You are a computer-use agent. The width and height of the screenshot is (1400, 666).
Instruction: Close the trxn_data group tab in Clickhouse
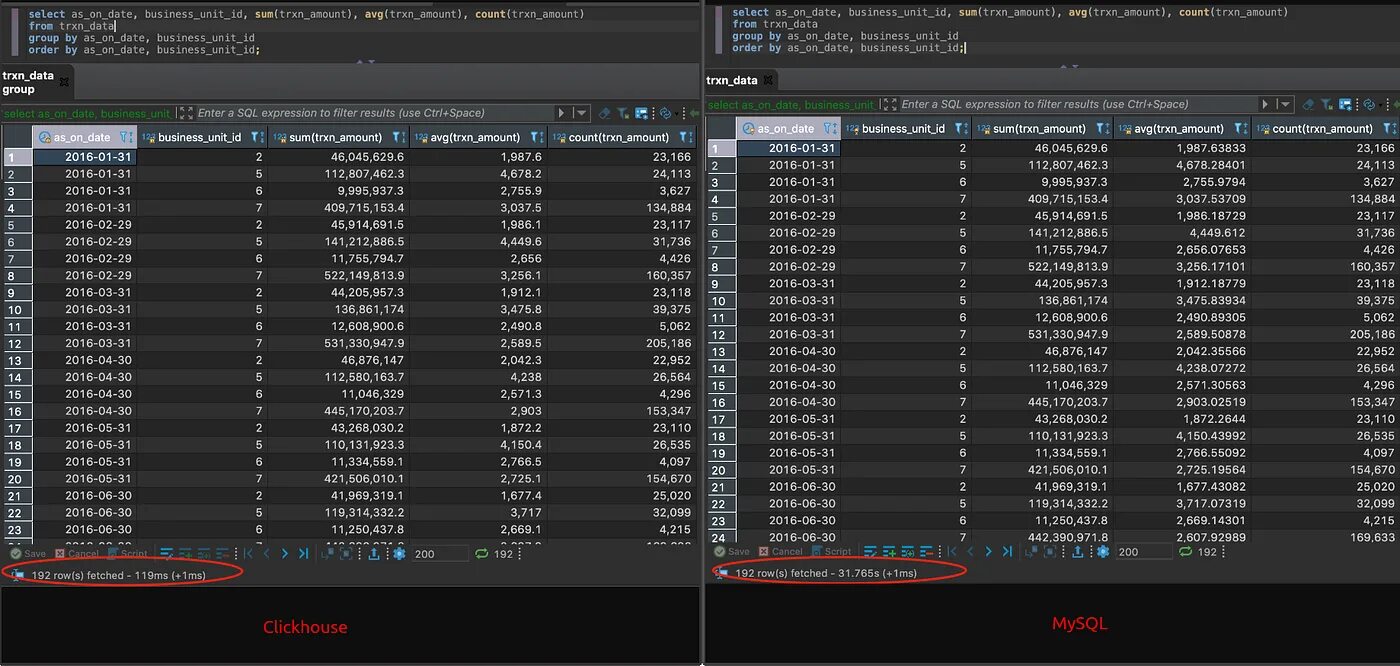pyautogui.click(x=64, y=82)
